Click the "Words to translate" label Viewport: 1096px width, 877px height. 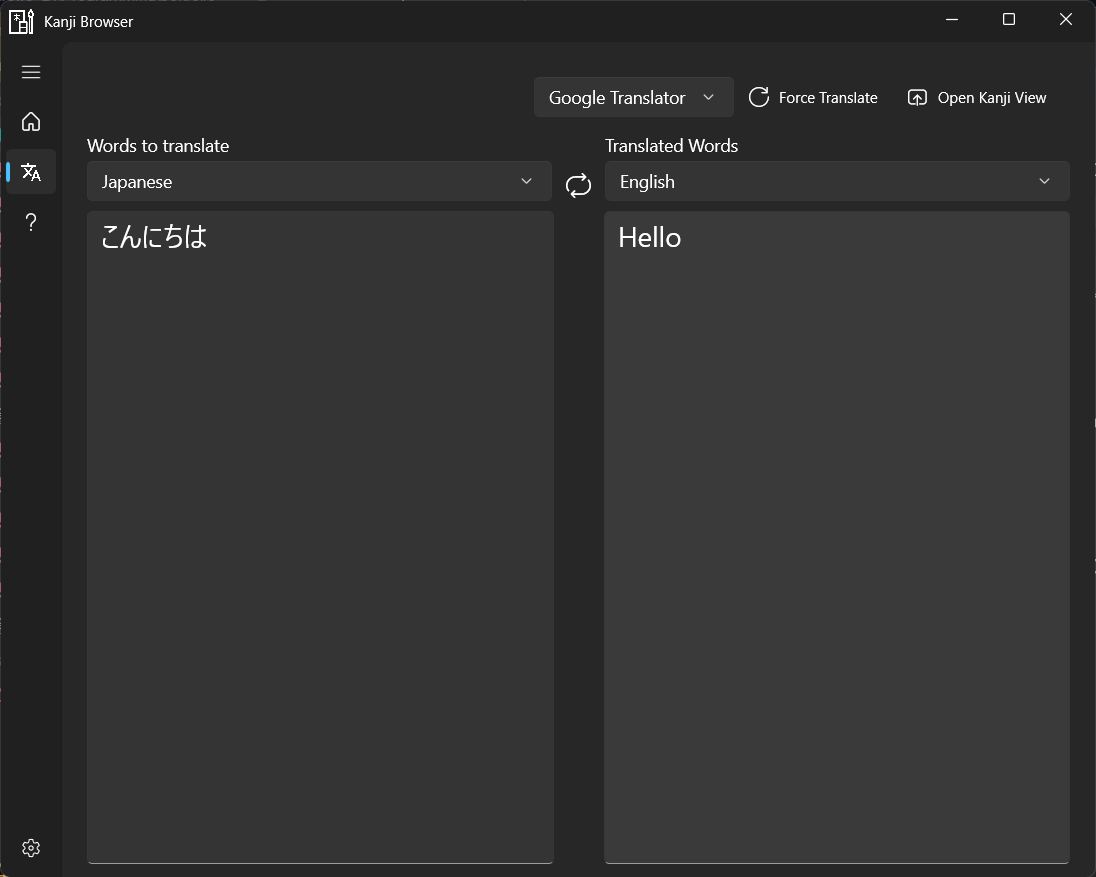158,146
